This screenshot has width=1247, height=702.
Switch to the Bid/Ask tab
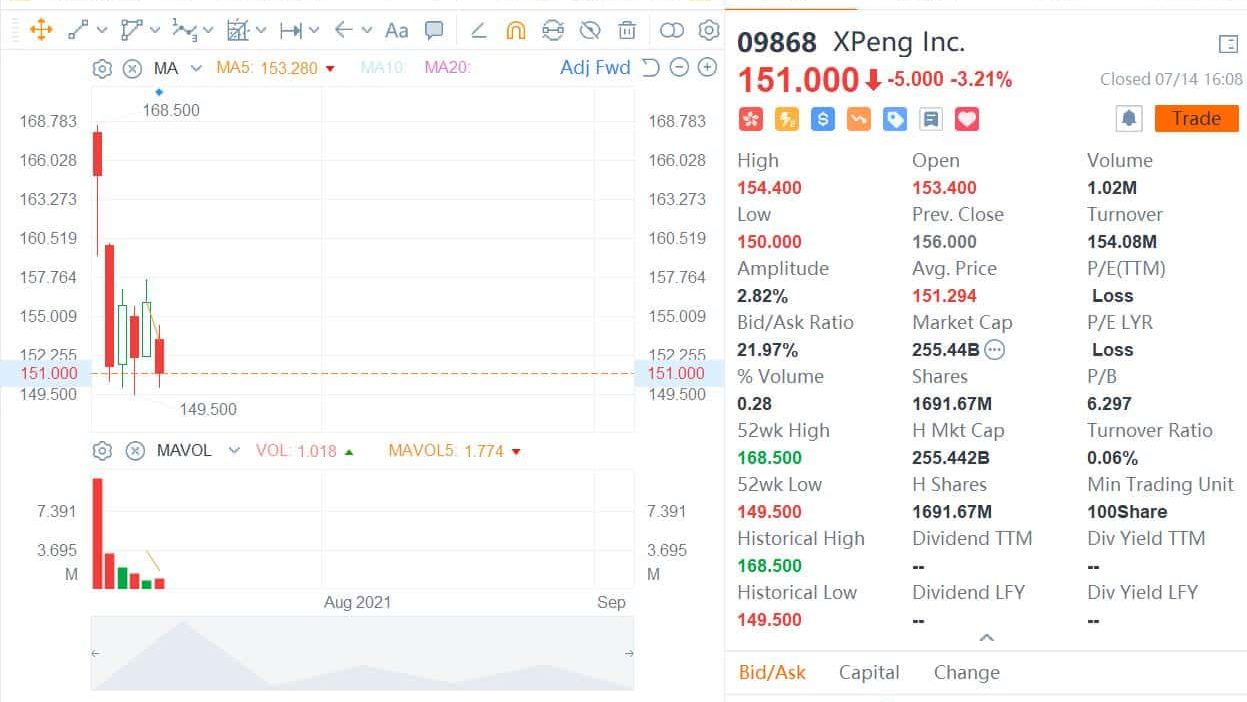point(772,672)
